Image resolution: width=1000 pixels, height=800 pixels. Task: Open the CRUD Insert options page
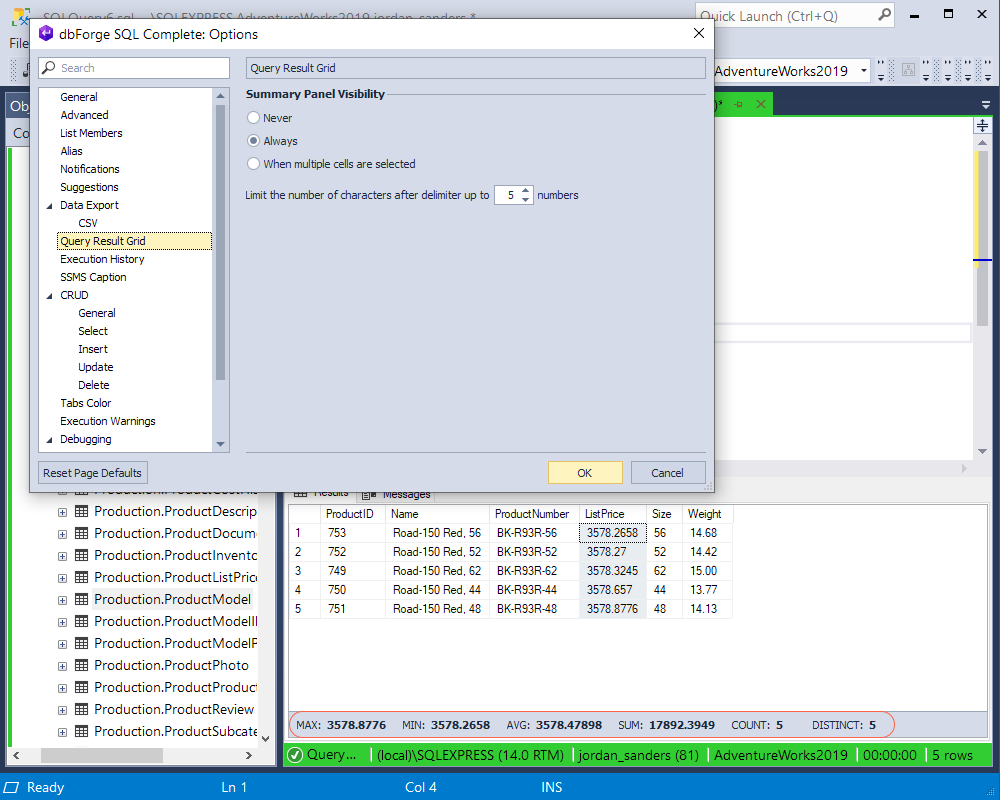93,349
